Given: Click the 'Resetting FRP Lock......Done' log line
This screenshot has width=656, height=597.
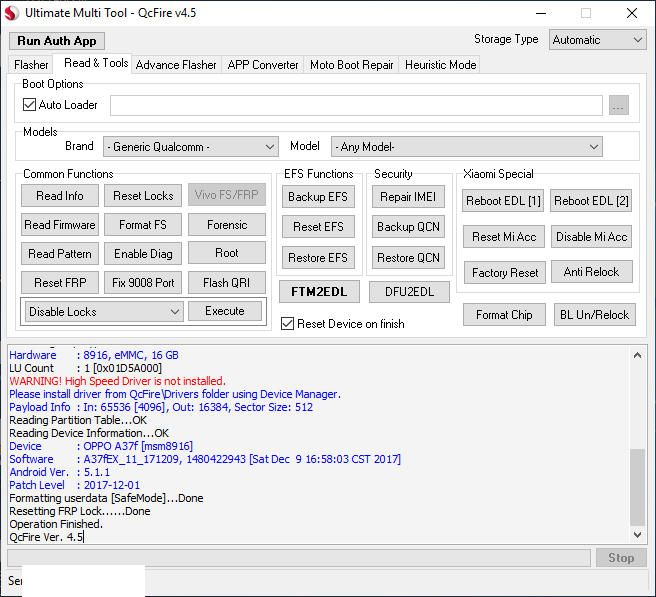Looking at the screenshot, I should 79,511.
